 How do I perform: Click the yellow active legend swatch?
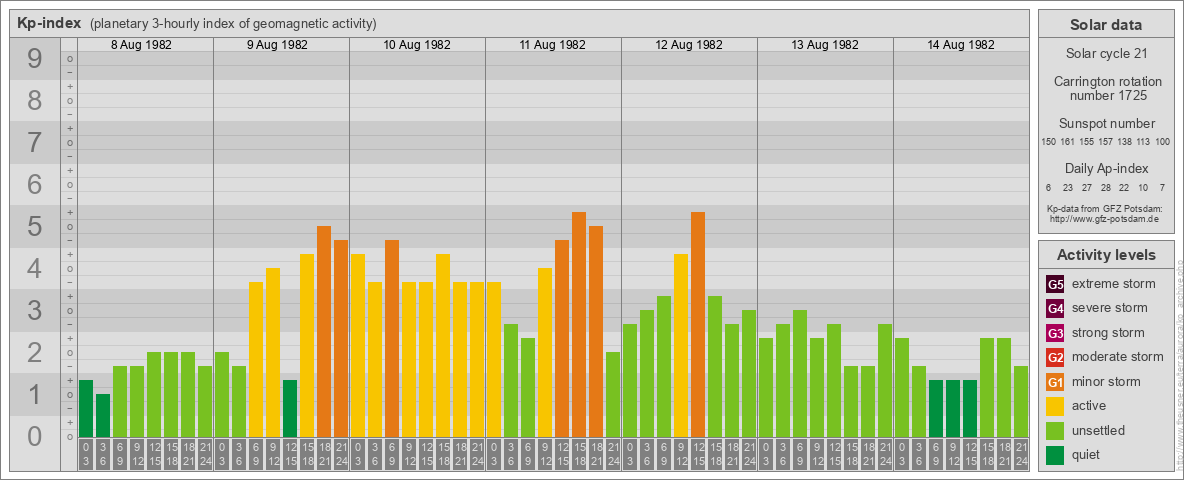(1055, 406)
